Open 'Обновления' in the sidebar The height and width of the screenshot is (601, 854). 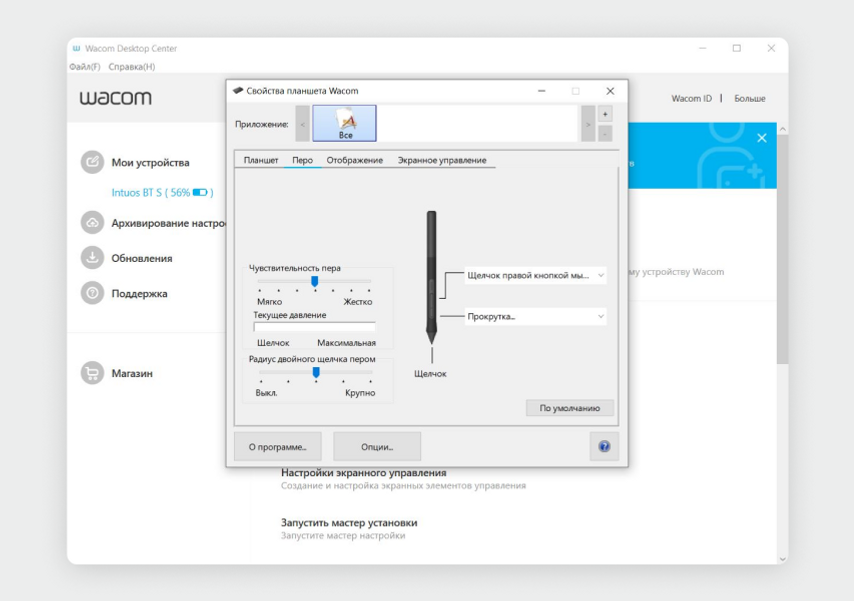pos(142,258)
